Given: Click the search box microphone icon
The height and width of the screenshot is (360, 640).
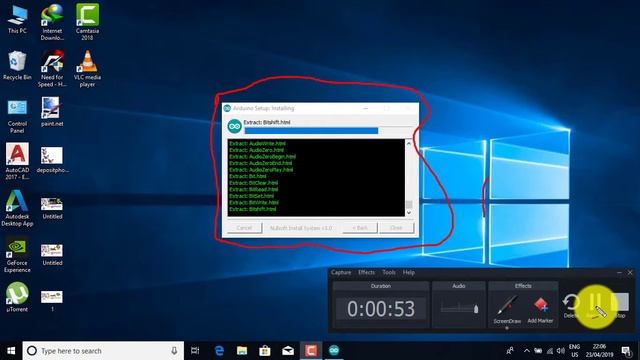Looking at the screenshot, I should [174, 351].
